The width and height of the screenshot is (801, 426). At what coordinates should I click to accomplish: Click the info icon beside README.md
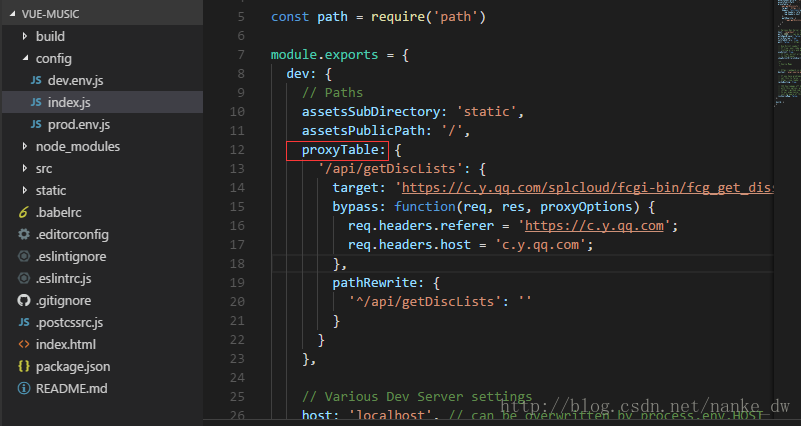point(24,388)
